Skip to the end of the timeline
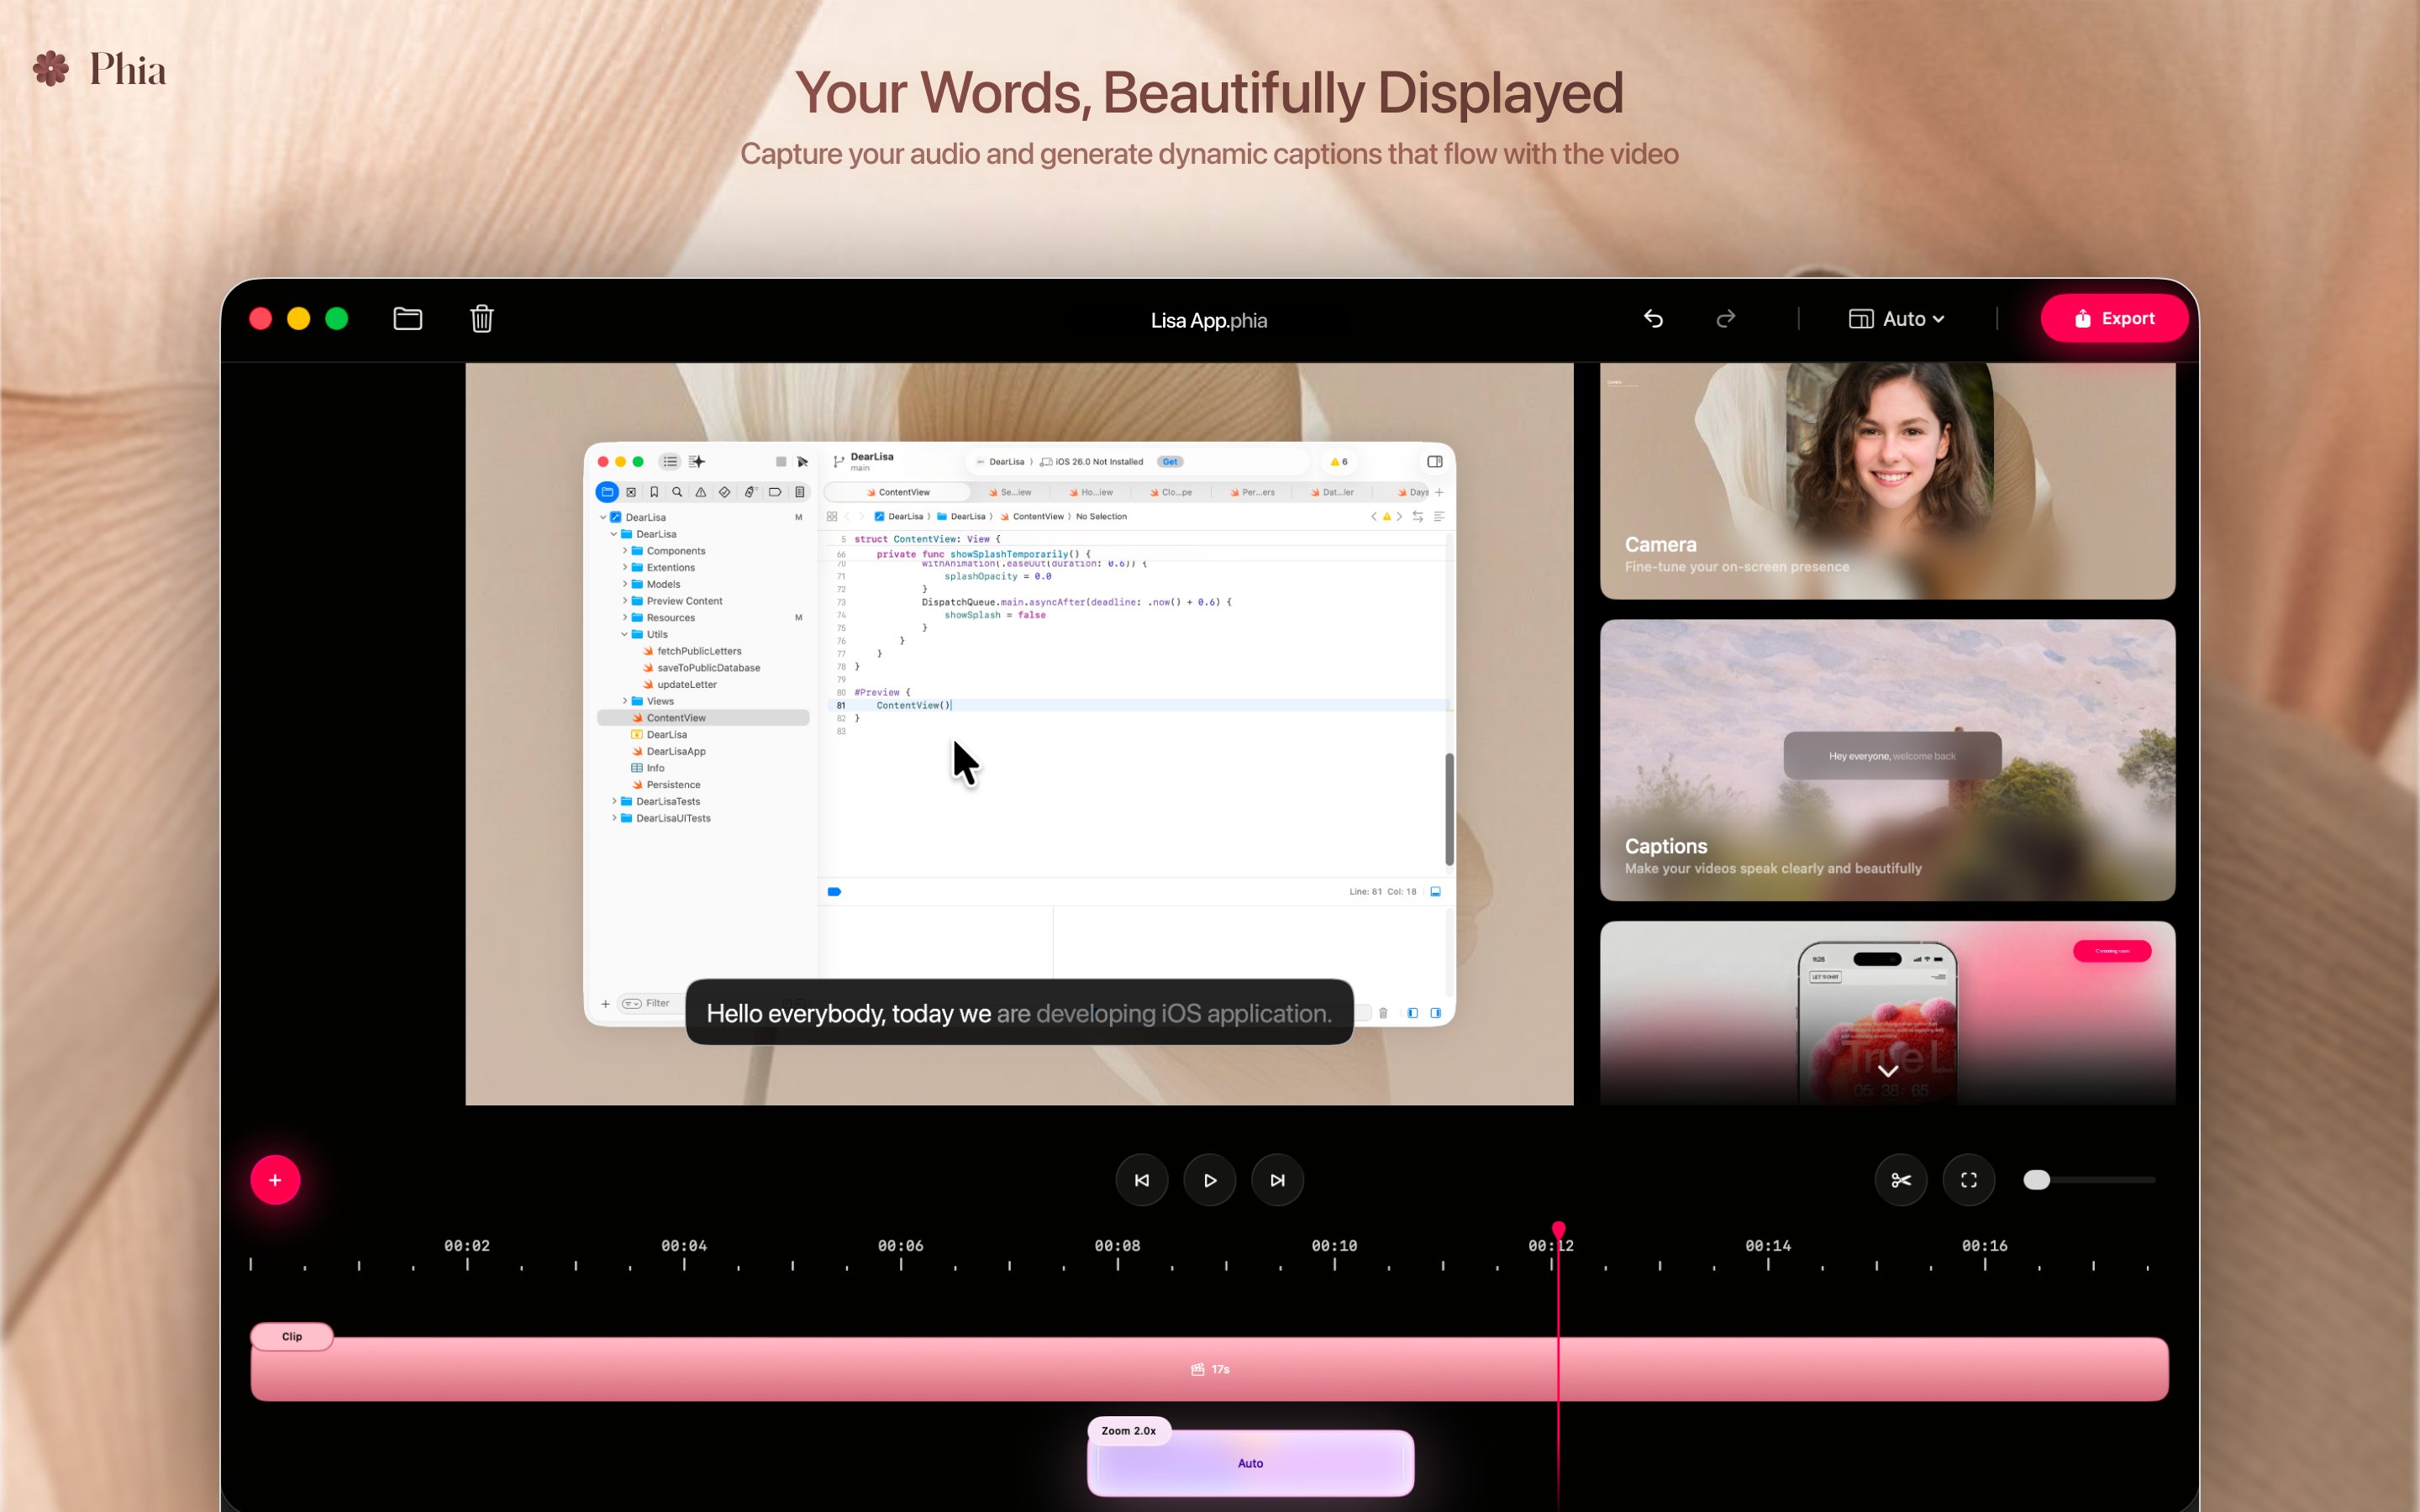 point(1277,1180)
